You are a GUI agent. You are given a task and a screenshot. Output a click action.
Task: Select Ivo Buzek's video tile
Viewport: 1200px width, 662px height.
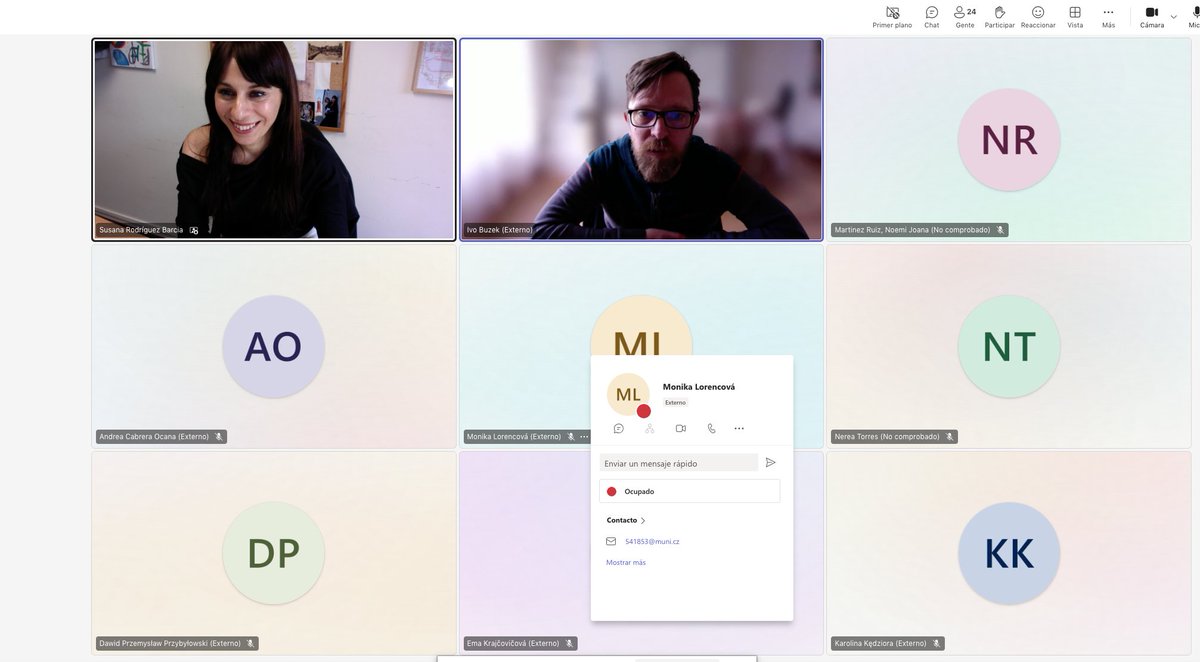click(641, 139)
